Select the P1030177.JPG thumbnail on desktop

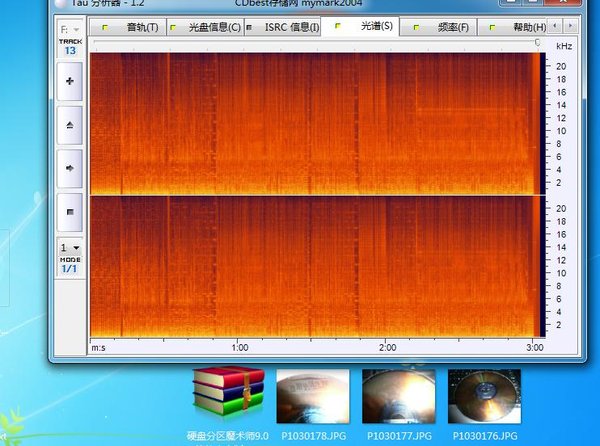399,396
